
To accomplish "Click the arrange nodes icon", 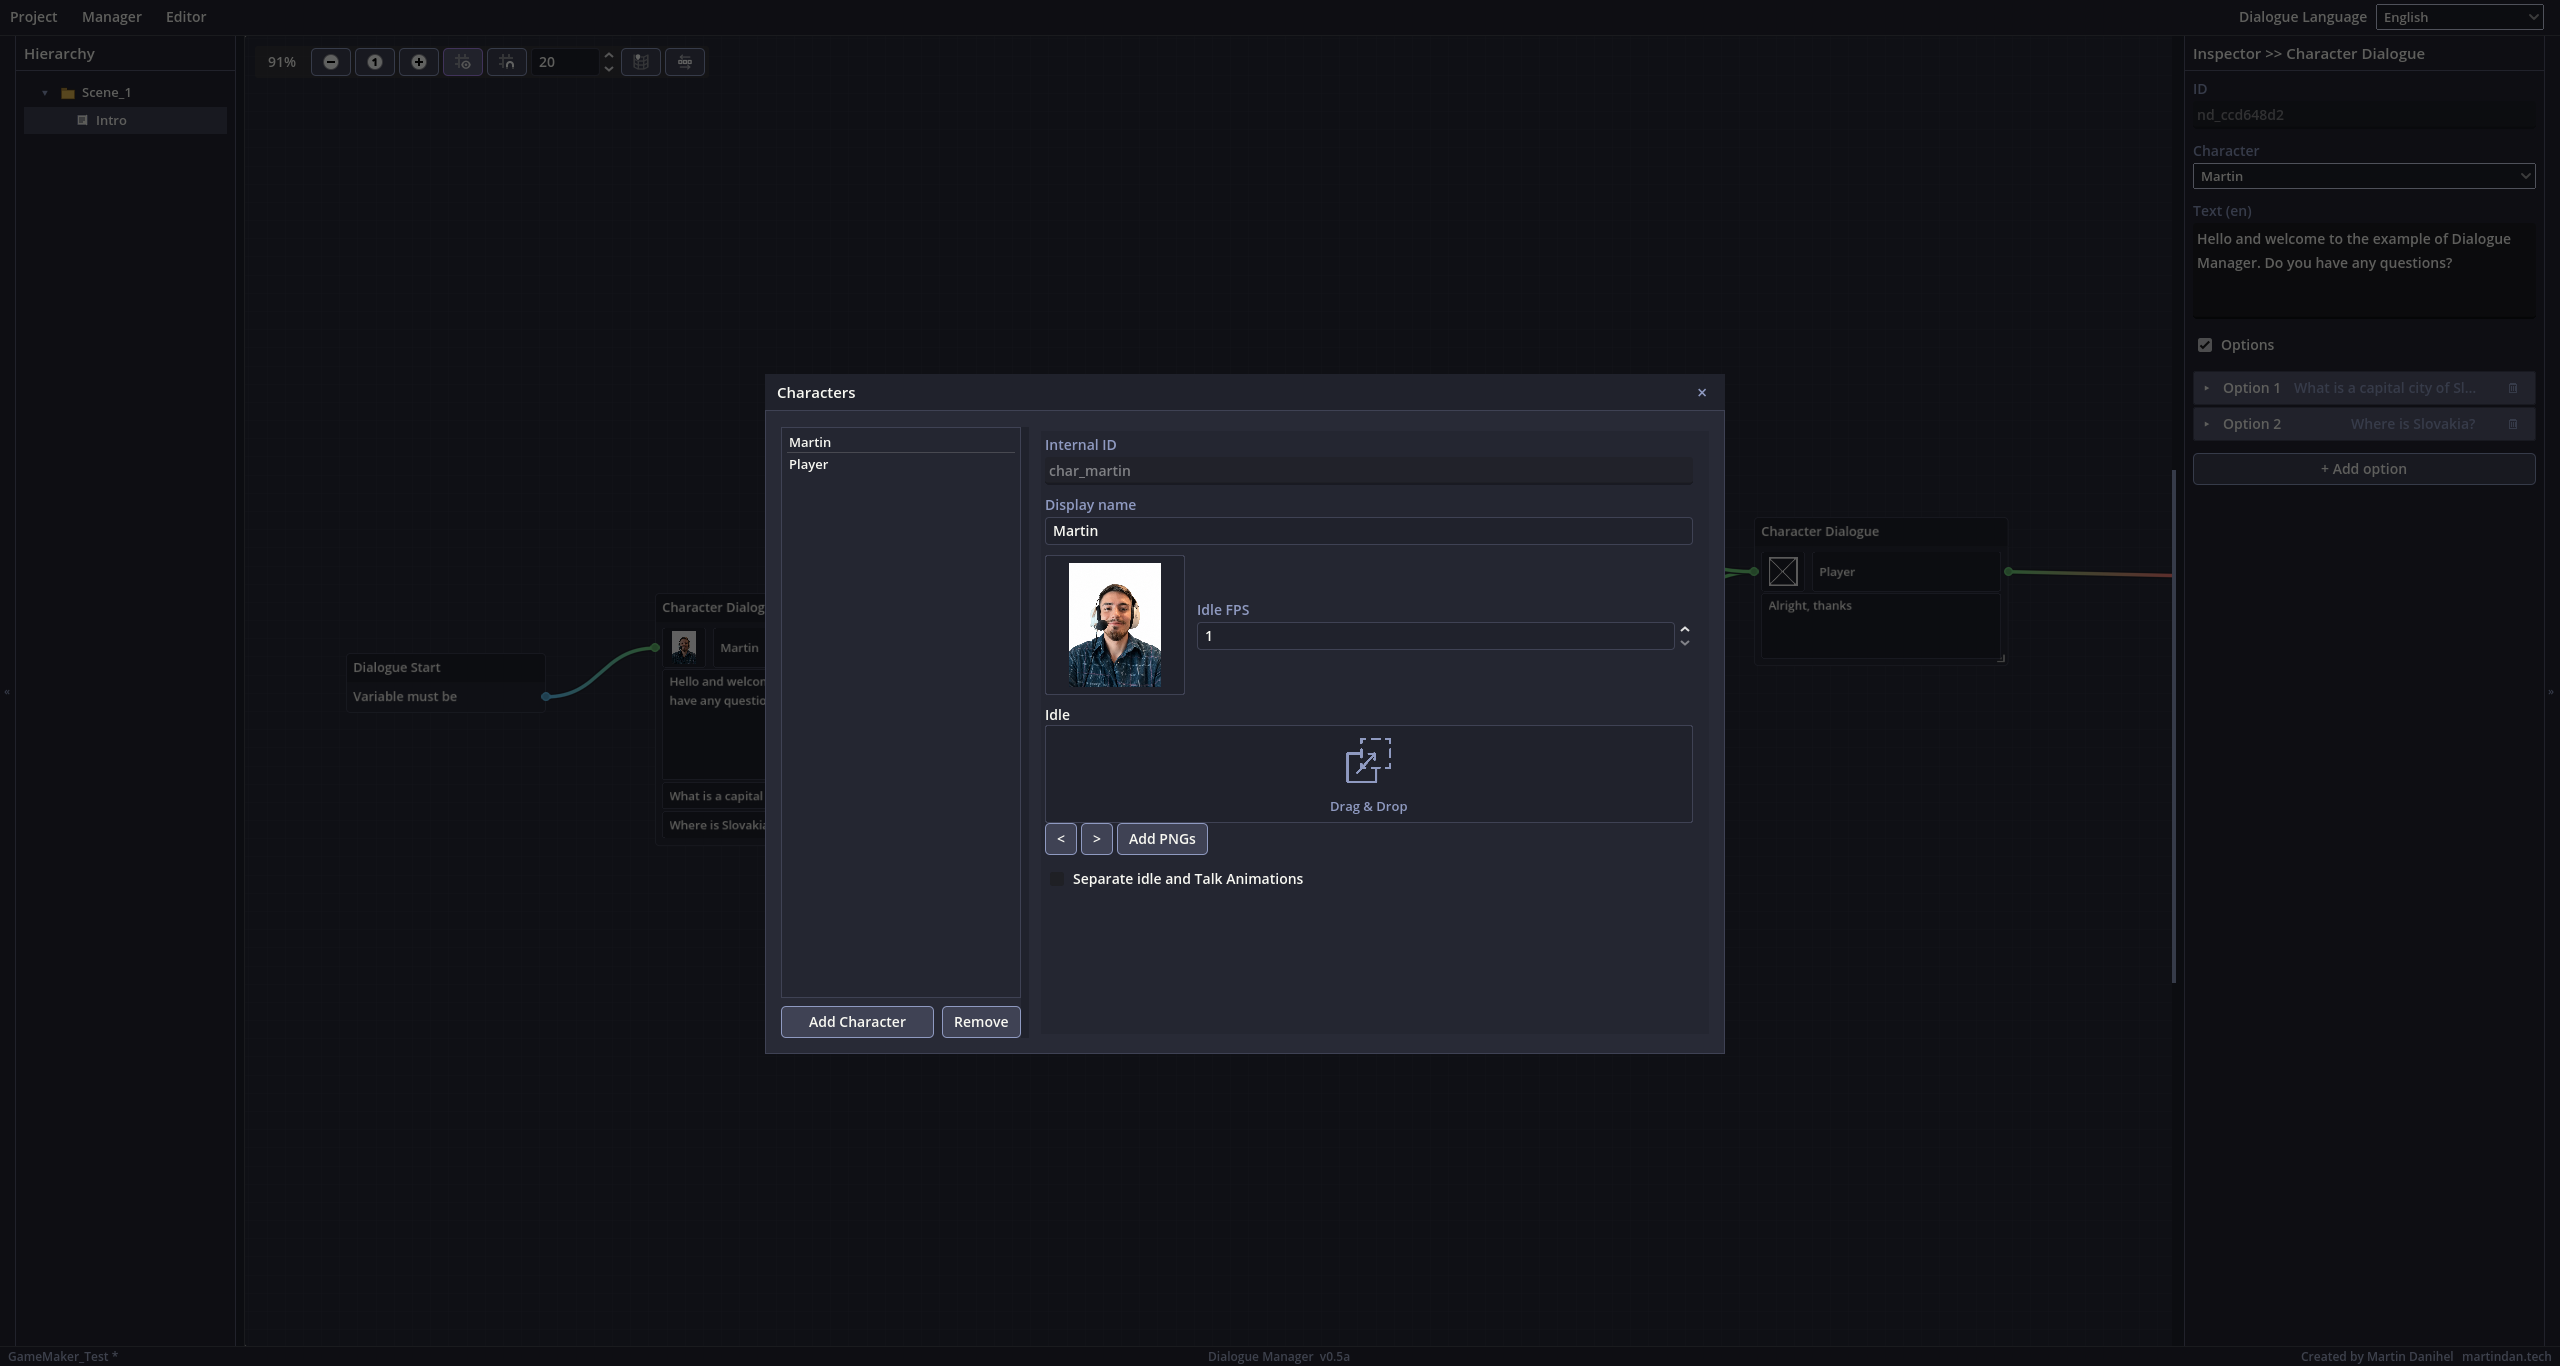I will tap(685, 62).
